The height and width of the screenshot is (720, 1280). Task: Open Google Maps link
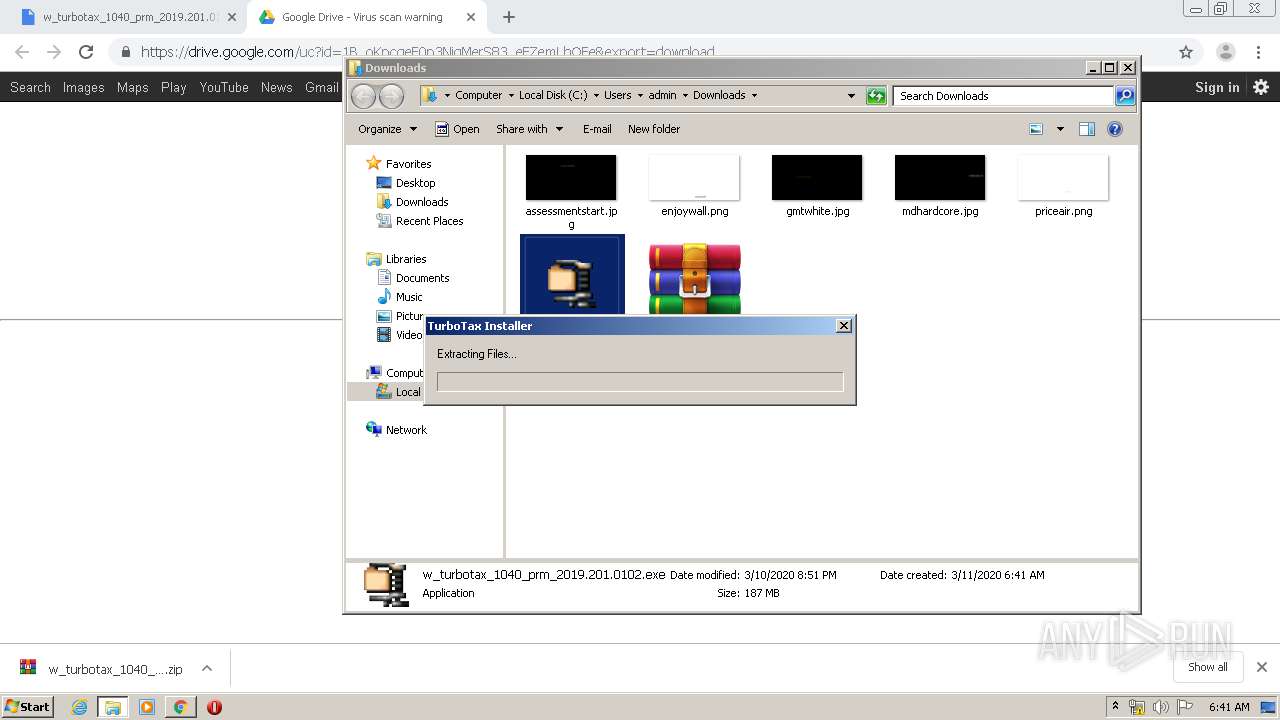132,87
